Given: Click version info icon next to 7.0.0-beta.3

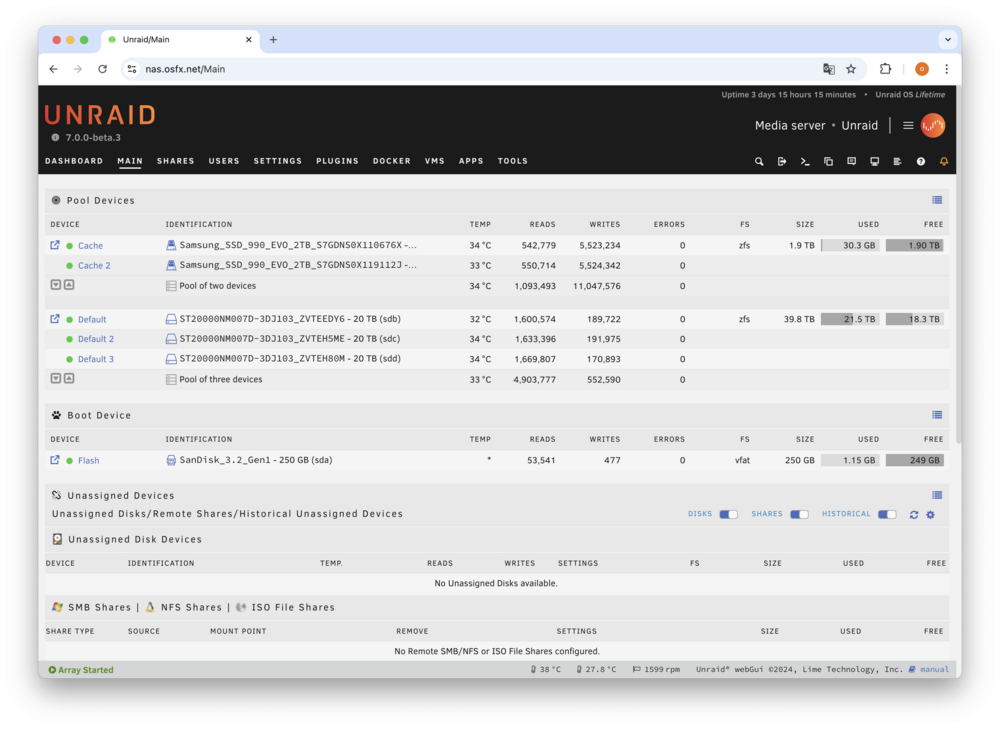Looking at the screenshot, I should pos(55,138).
